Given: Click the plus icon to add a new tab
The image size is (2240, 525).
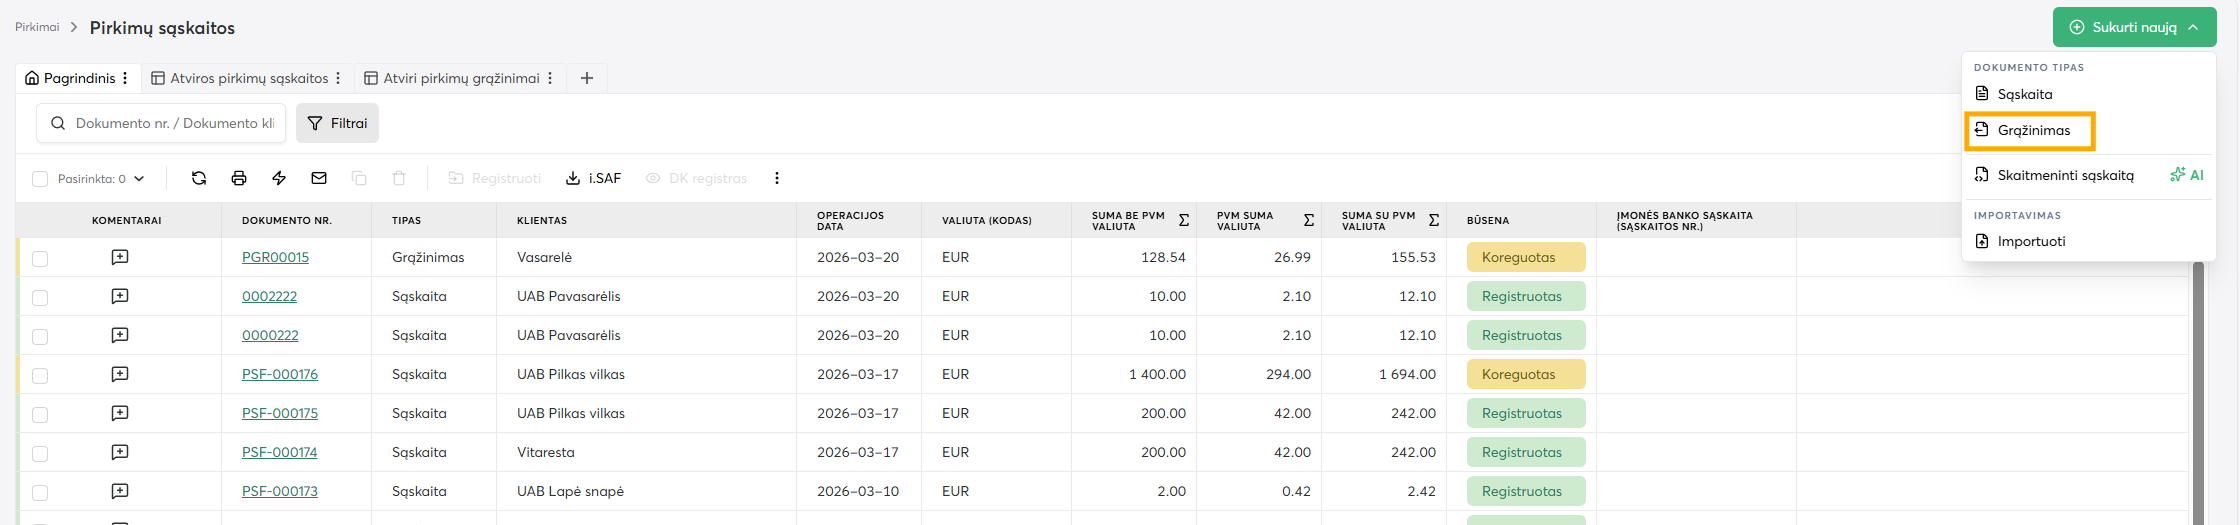Looking at the screenshot, I should click(x=587, y=78).
